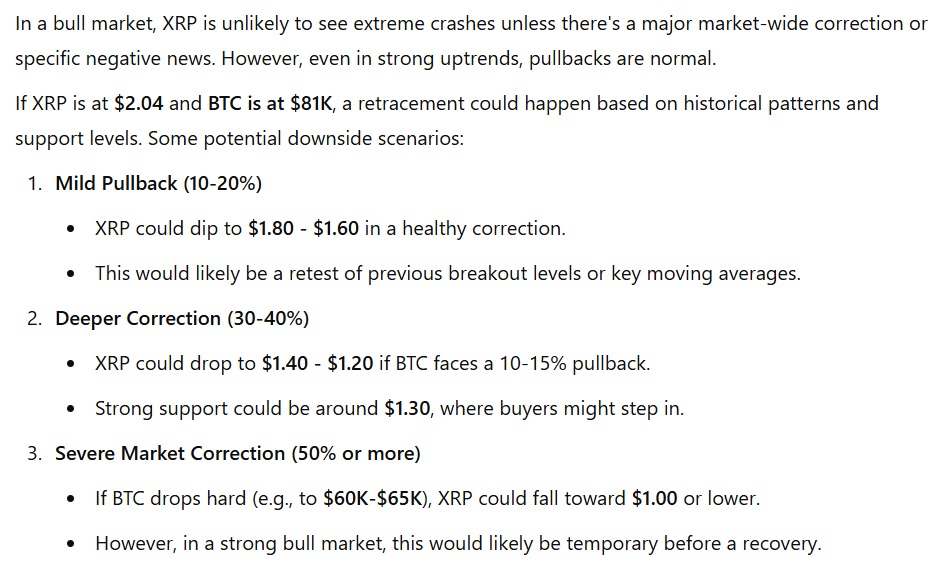
Task: Click the bold $2.04 XRP price
Action: tap(138, 103)
